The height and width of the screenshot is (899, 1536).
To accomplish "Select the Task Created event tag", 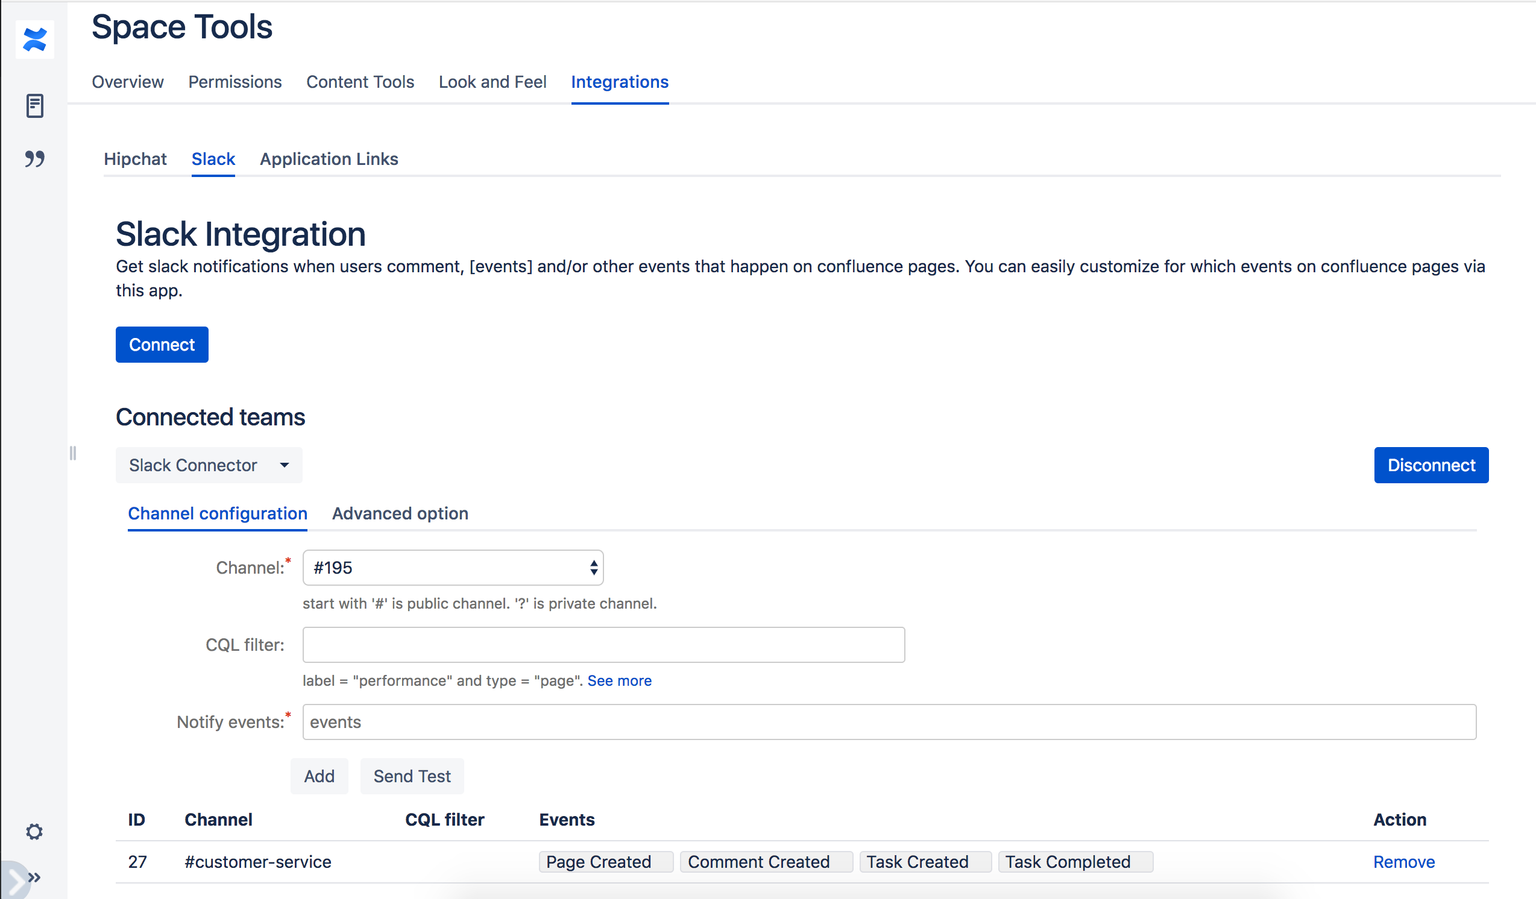I will pos(926,862).
